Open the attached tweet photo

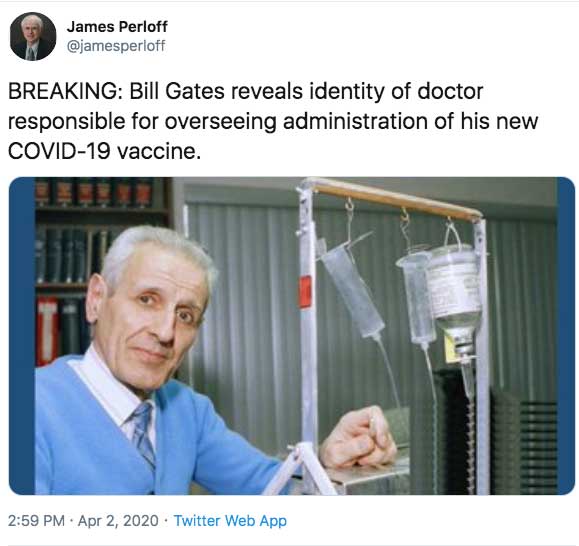coord(292,336)
